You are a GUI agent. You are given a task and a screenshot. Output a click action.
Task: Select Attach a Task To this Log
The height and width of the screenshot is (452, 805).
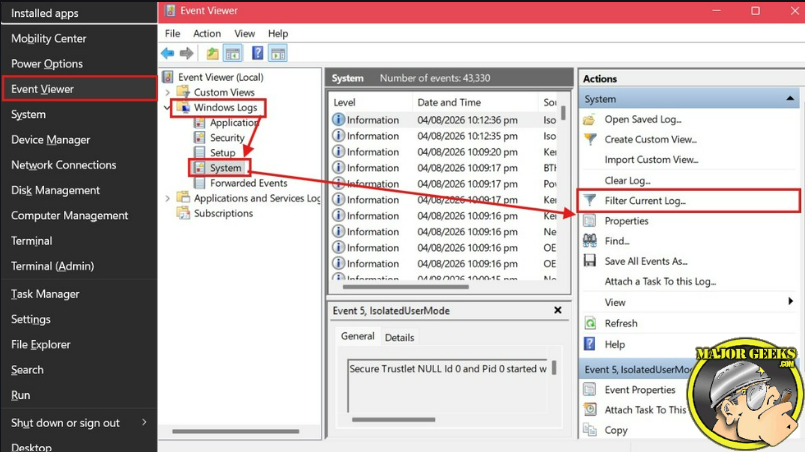(x=660, y=281)
